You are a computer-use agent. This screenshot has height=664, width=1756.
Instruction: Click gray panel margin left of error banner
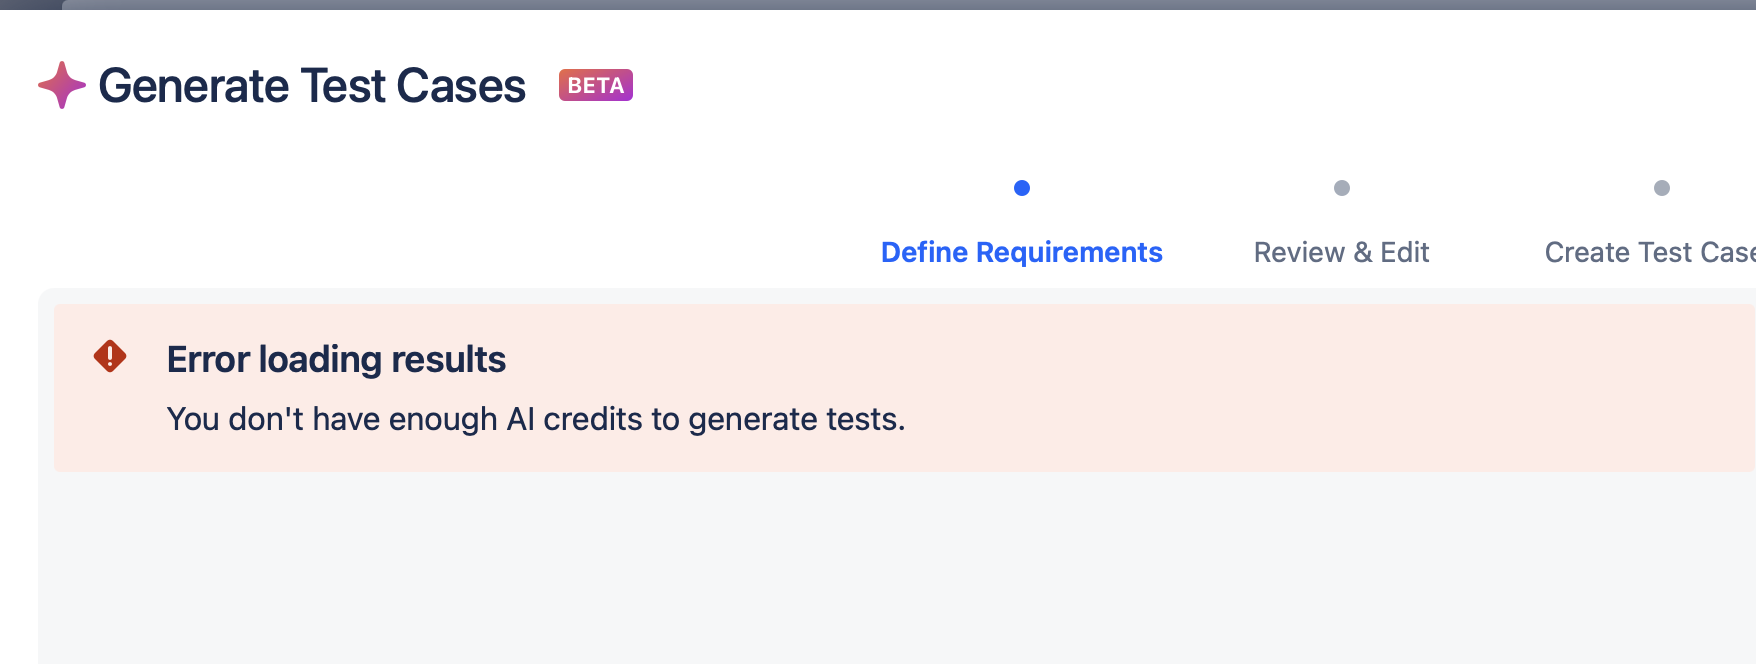[46, 388]
